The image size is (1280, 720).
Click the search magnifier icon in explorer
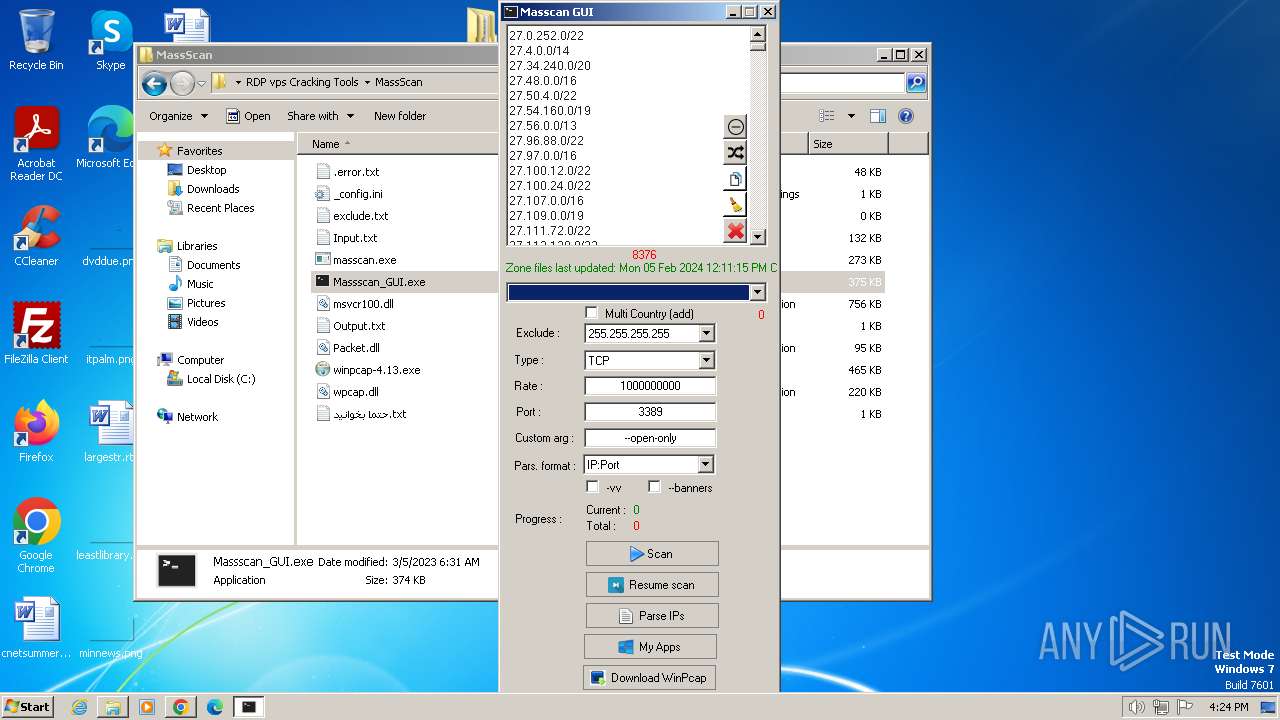click(x=915, y=83)
